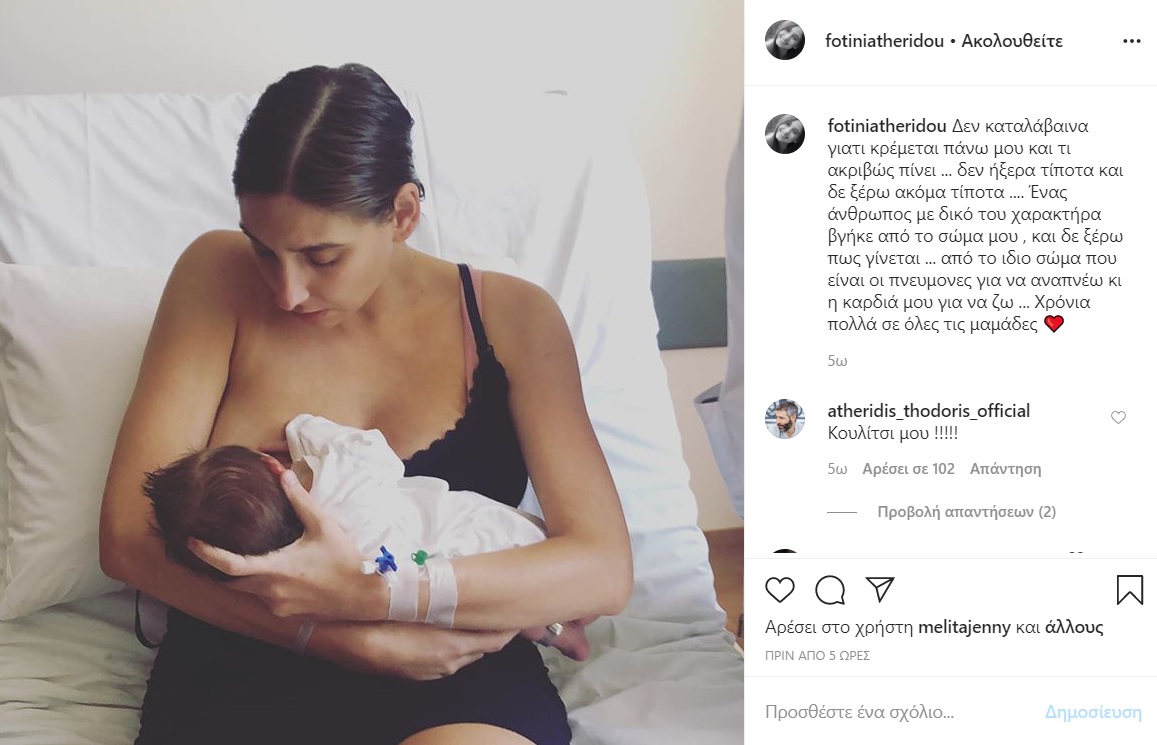The width and height of the screenshot is (1157, 745).
Task: Open atheridis_thodoris_official comment avatar
Action: (x=785, y=419)
